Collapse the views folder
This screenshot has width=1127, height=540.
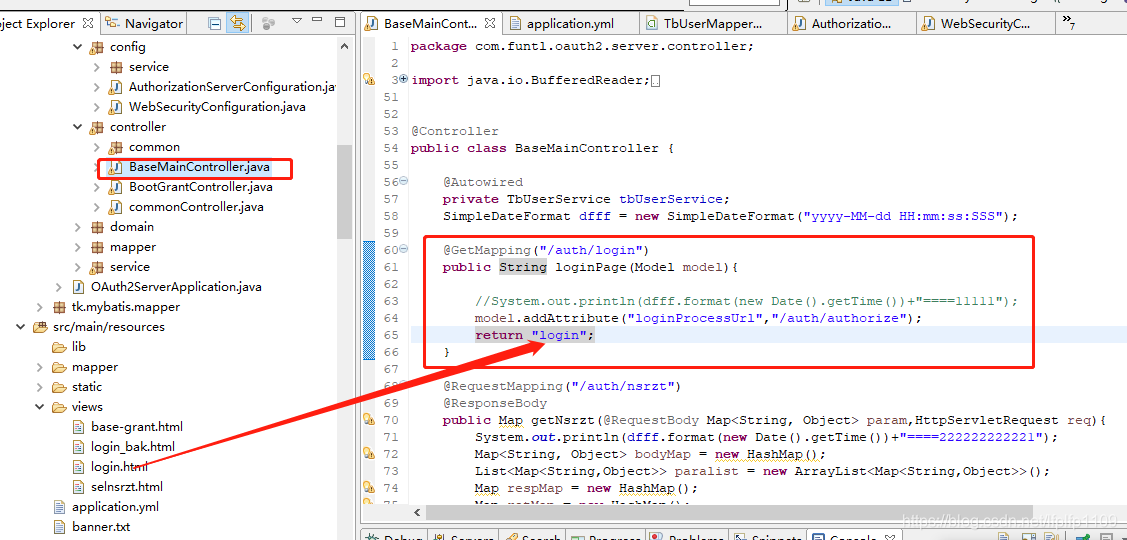[40, 407]
